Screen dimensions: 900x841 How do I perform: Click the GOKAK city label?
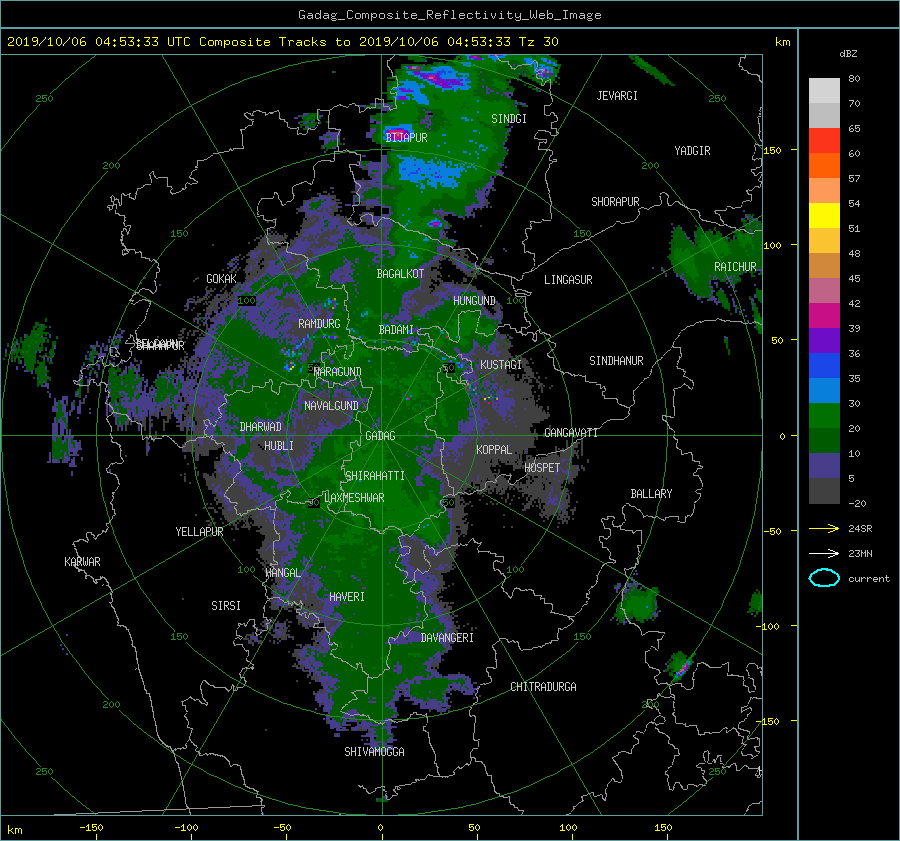(222, 279)
